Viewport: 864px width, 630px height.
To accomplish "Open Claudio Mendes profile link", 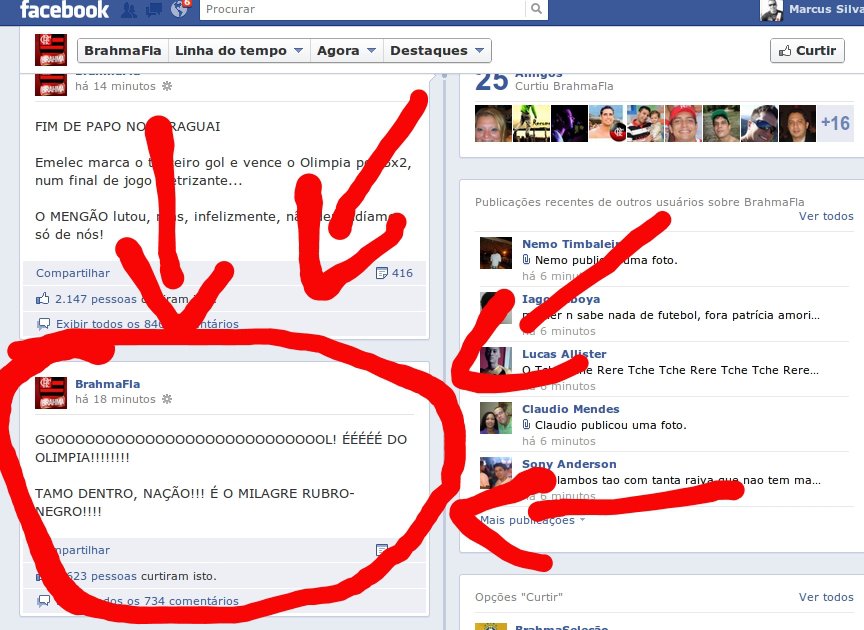I will pos(570,409).
